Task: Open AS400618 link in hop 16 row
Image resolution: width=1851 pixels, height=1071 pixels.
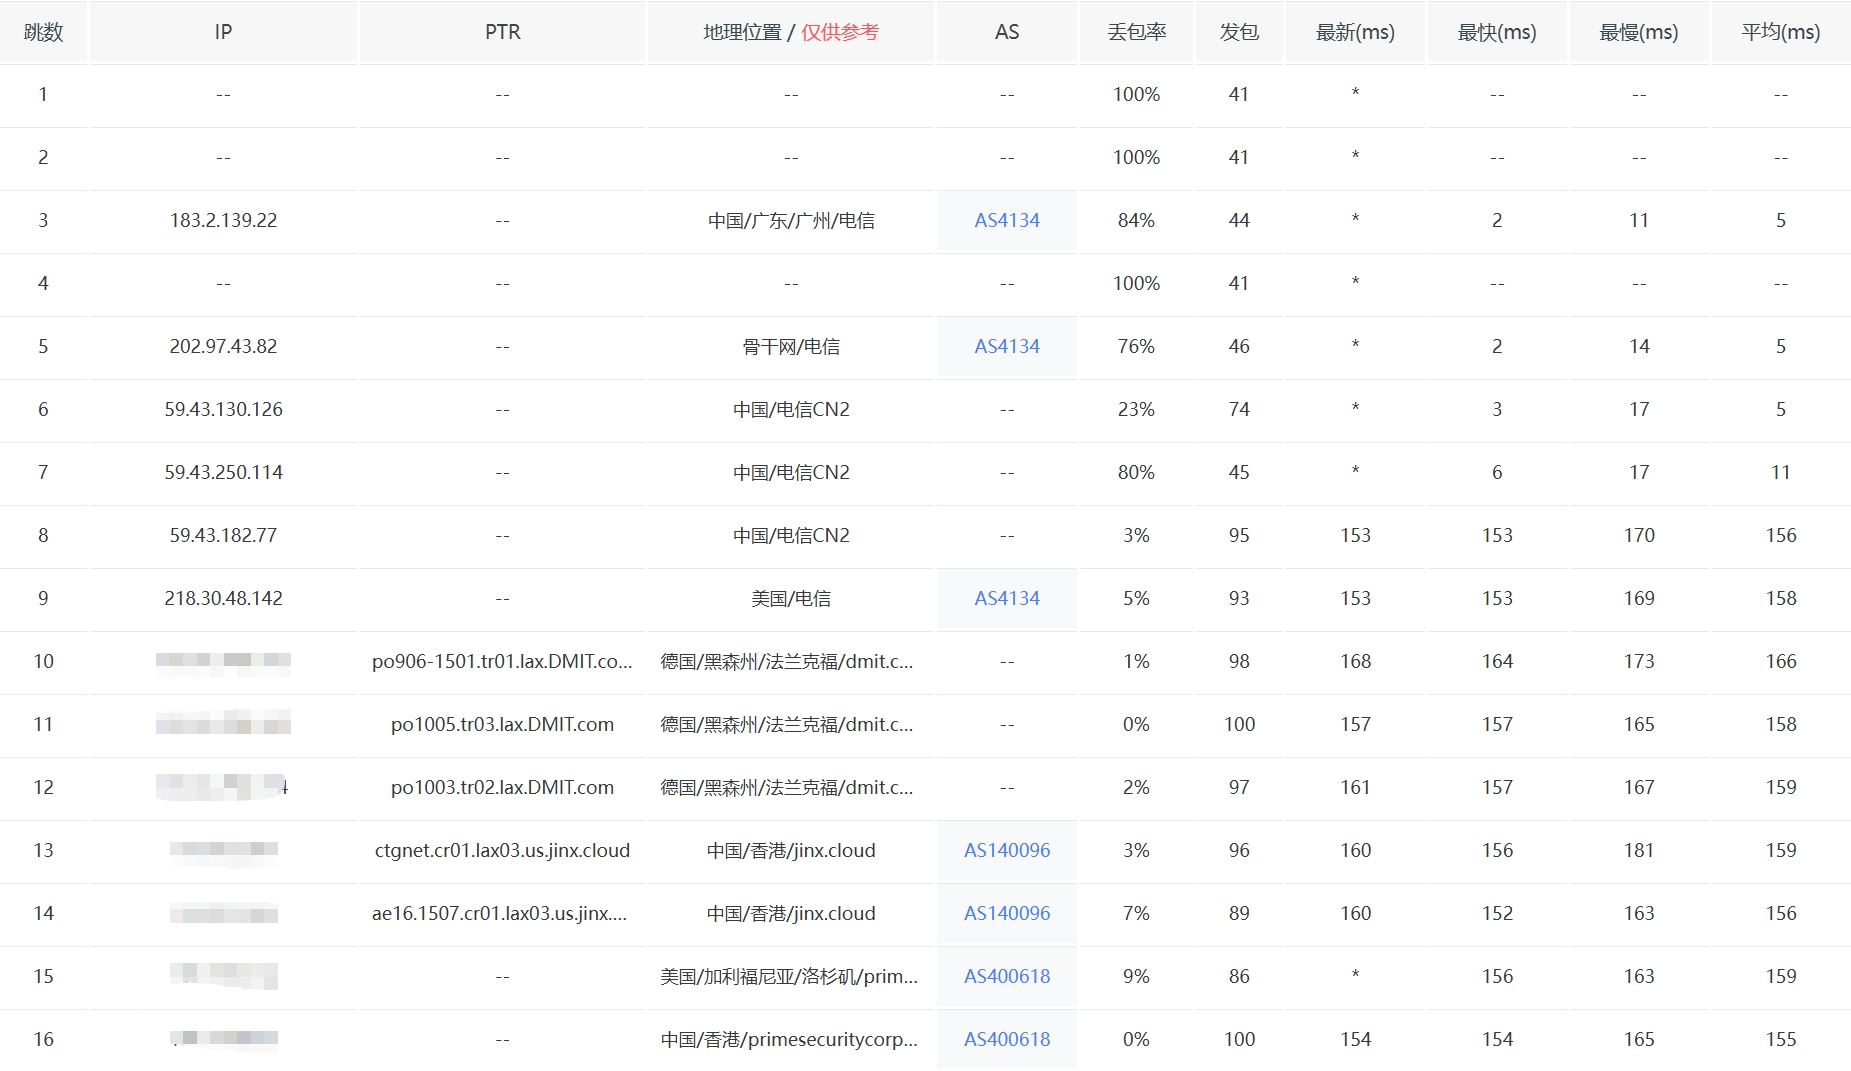Action: (x=1007, y=1039)
